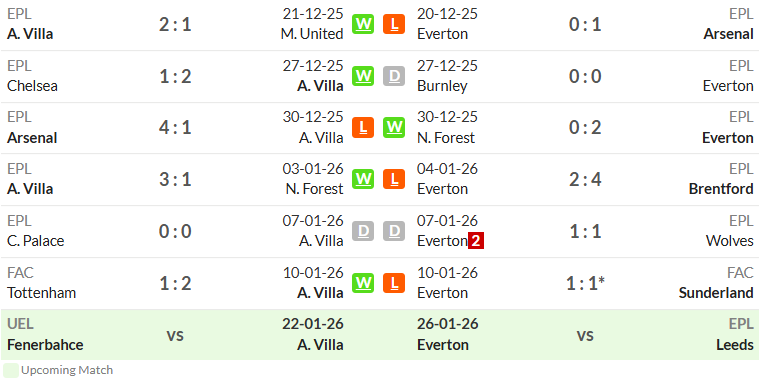Click the orange L badge beside Everton 20-12-25
Screen dimensions: 761x387
(x=394, y=24)
